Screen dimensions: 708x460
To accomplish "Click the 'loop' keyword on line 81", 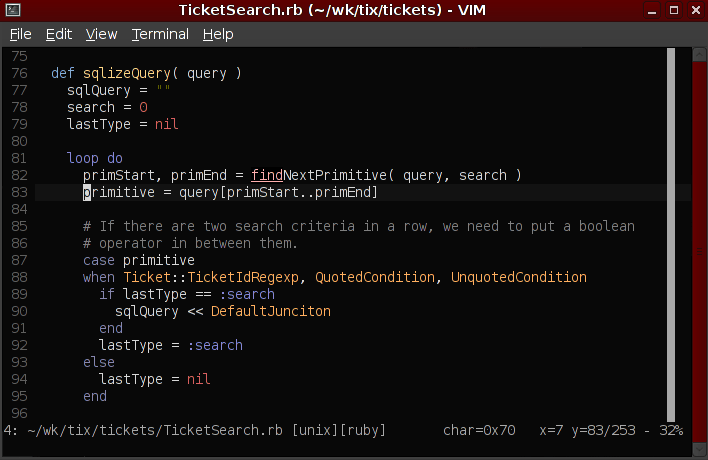I will tap(83, 158).
